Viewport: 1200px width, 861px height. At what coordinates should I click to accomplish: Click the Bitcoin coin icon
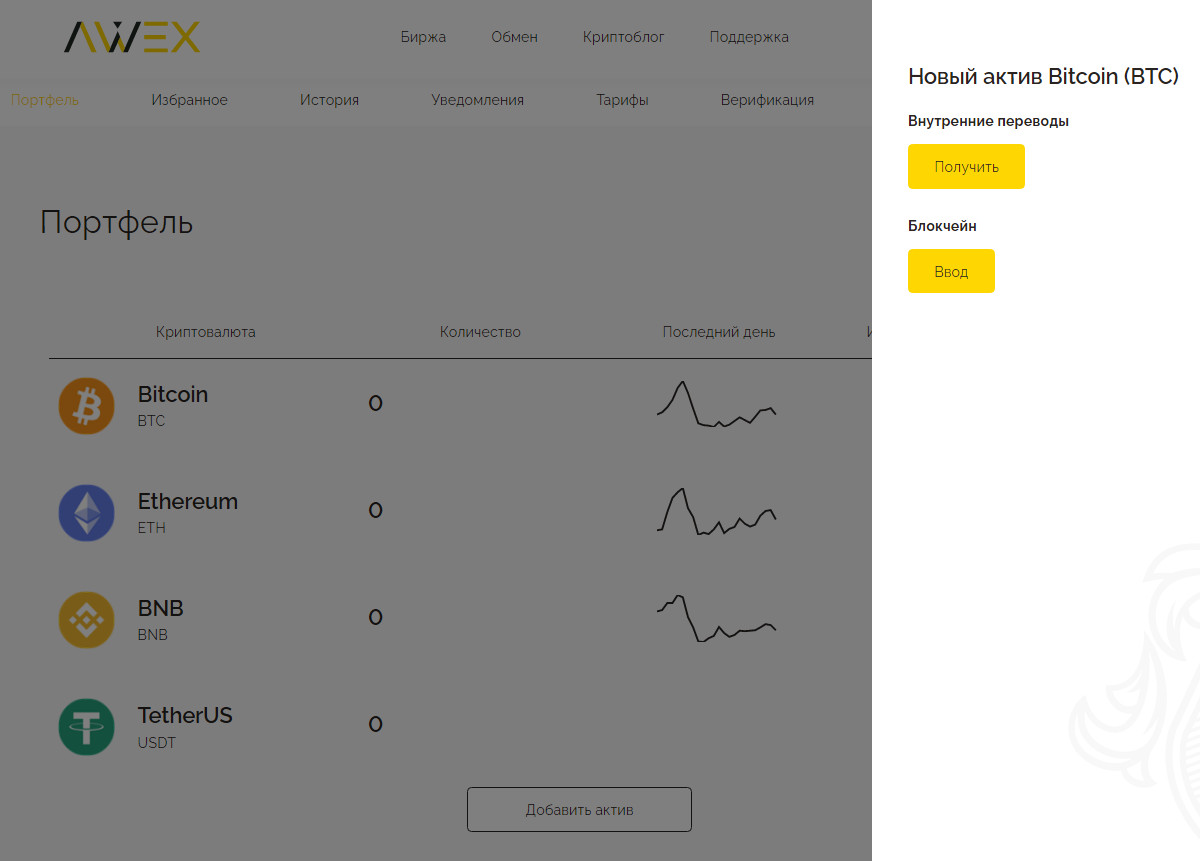coord(87,406)
